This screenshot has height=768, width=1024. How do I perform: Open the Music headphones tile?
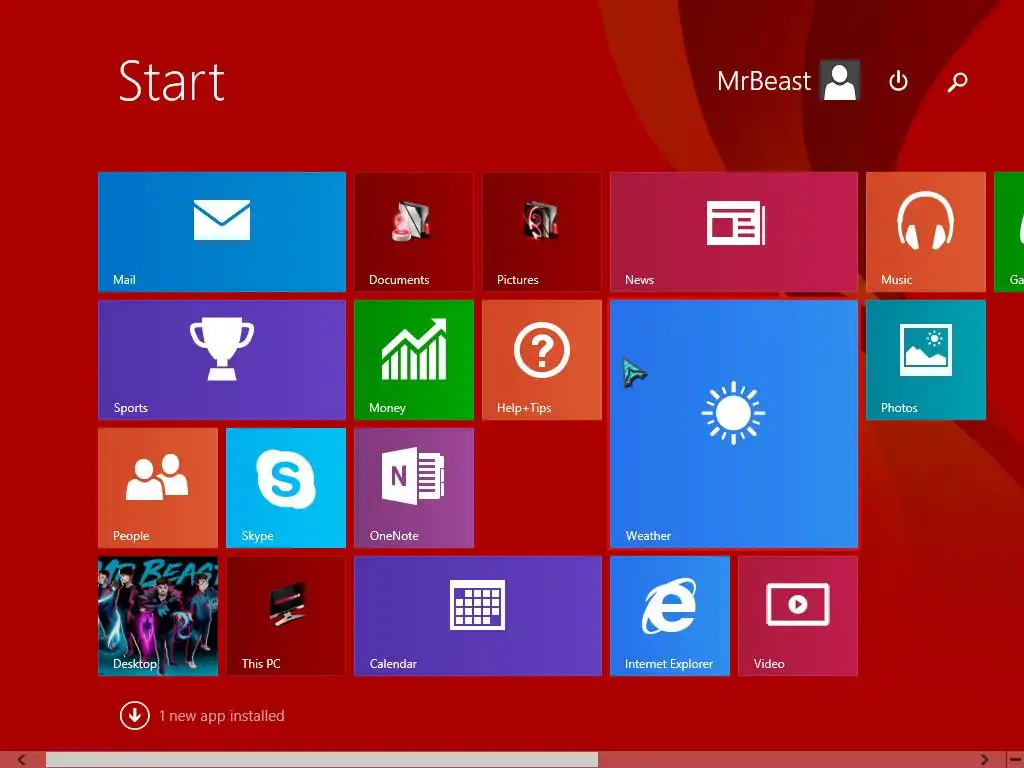pos(925,232)
